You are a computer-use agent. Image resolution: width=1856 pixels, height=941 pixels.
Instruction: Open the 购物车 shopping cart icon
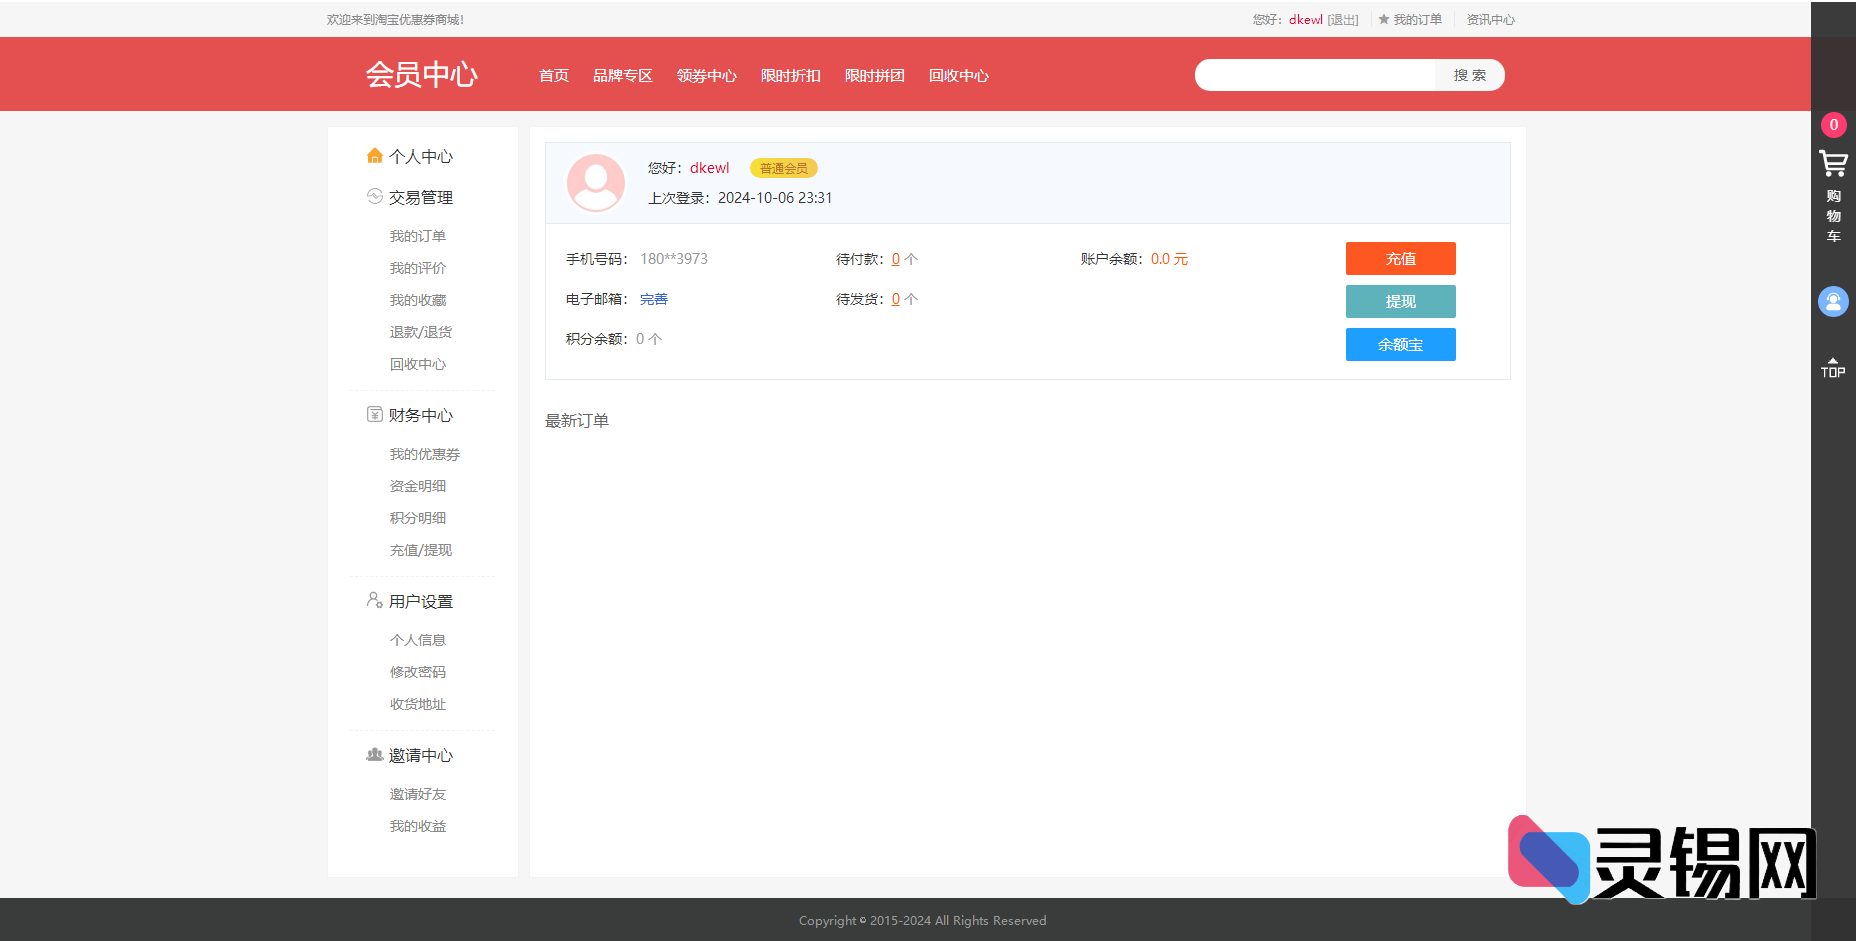pyautogui.click(x=1833, y=164)
